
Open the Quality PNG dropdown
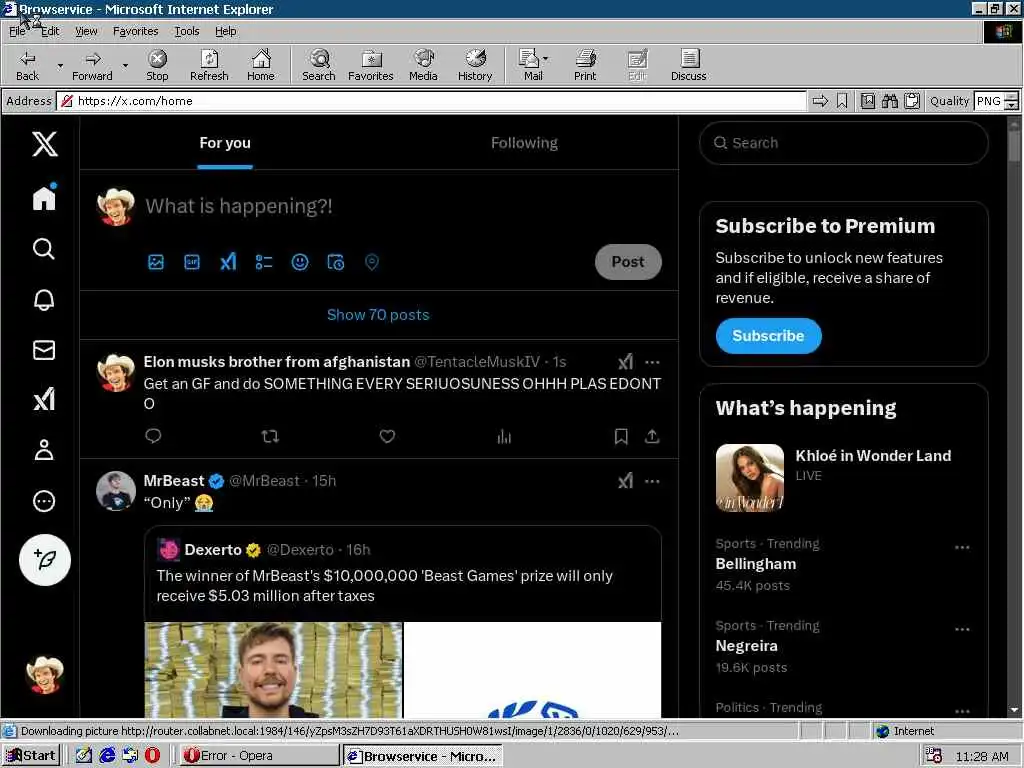click(1012, 101)
